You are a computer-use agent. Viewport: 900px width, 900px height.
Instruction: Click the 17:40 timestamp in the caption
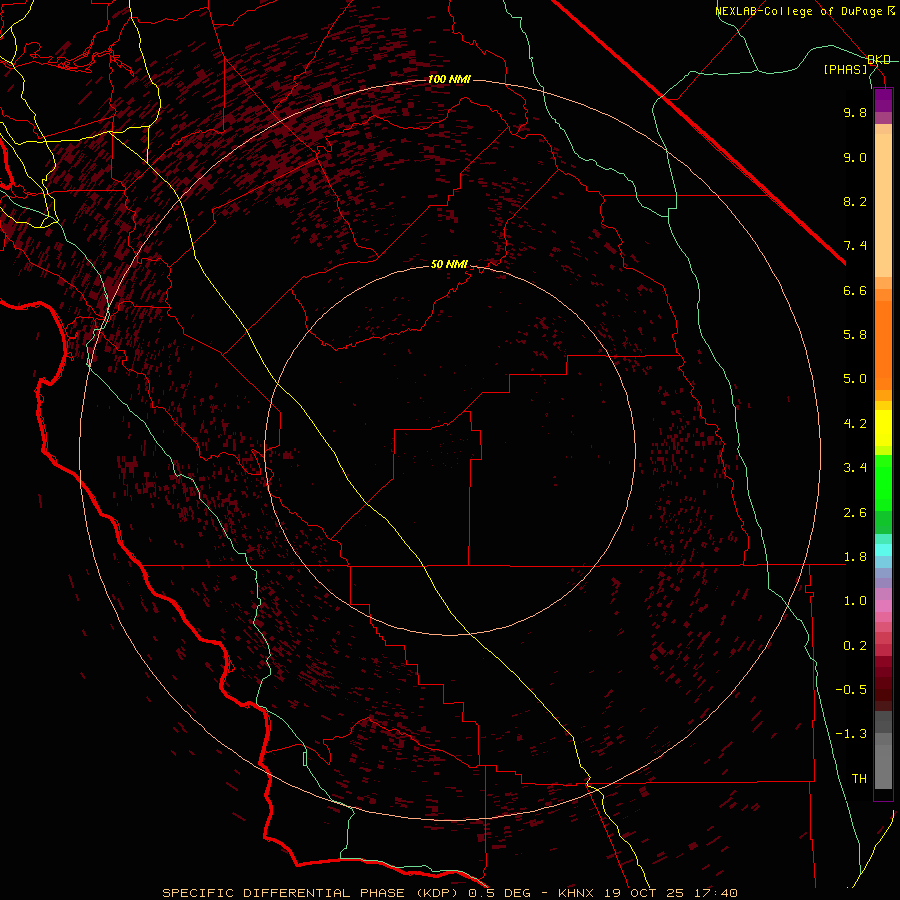pos(718,892)
